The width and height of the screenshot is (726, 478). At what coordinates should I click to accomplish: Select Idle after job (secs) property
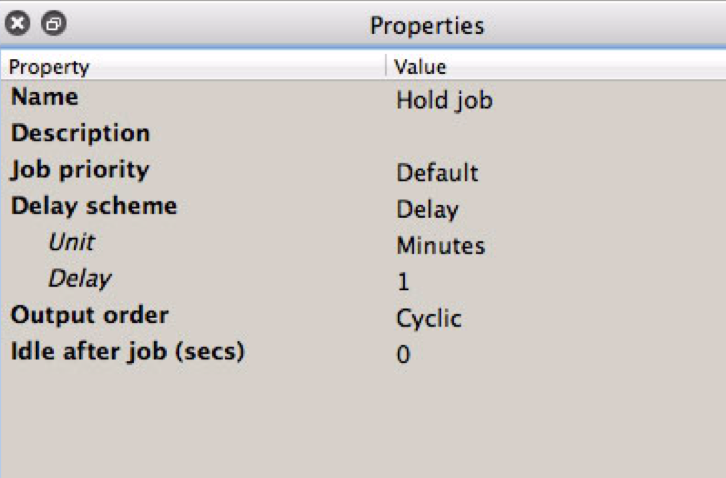(x=128, y=352)
